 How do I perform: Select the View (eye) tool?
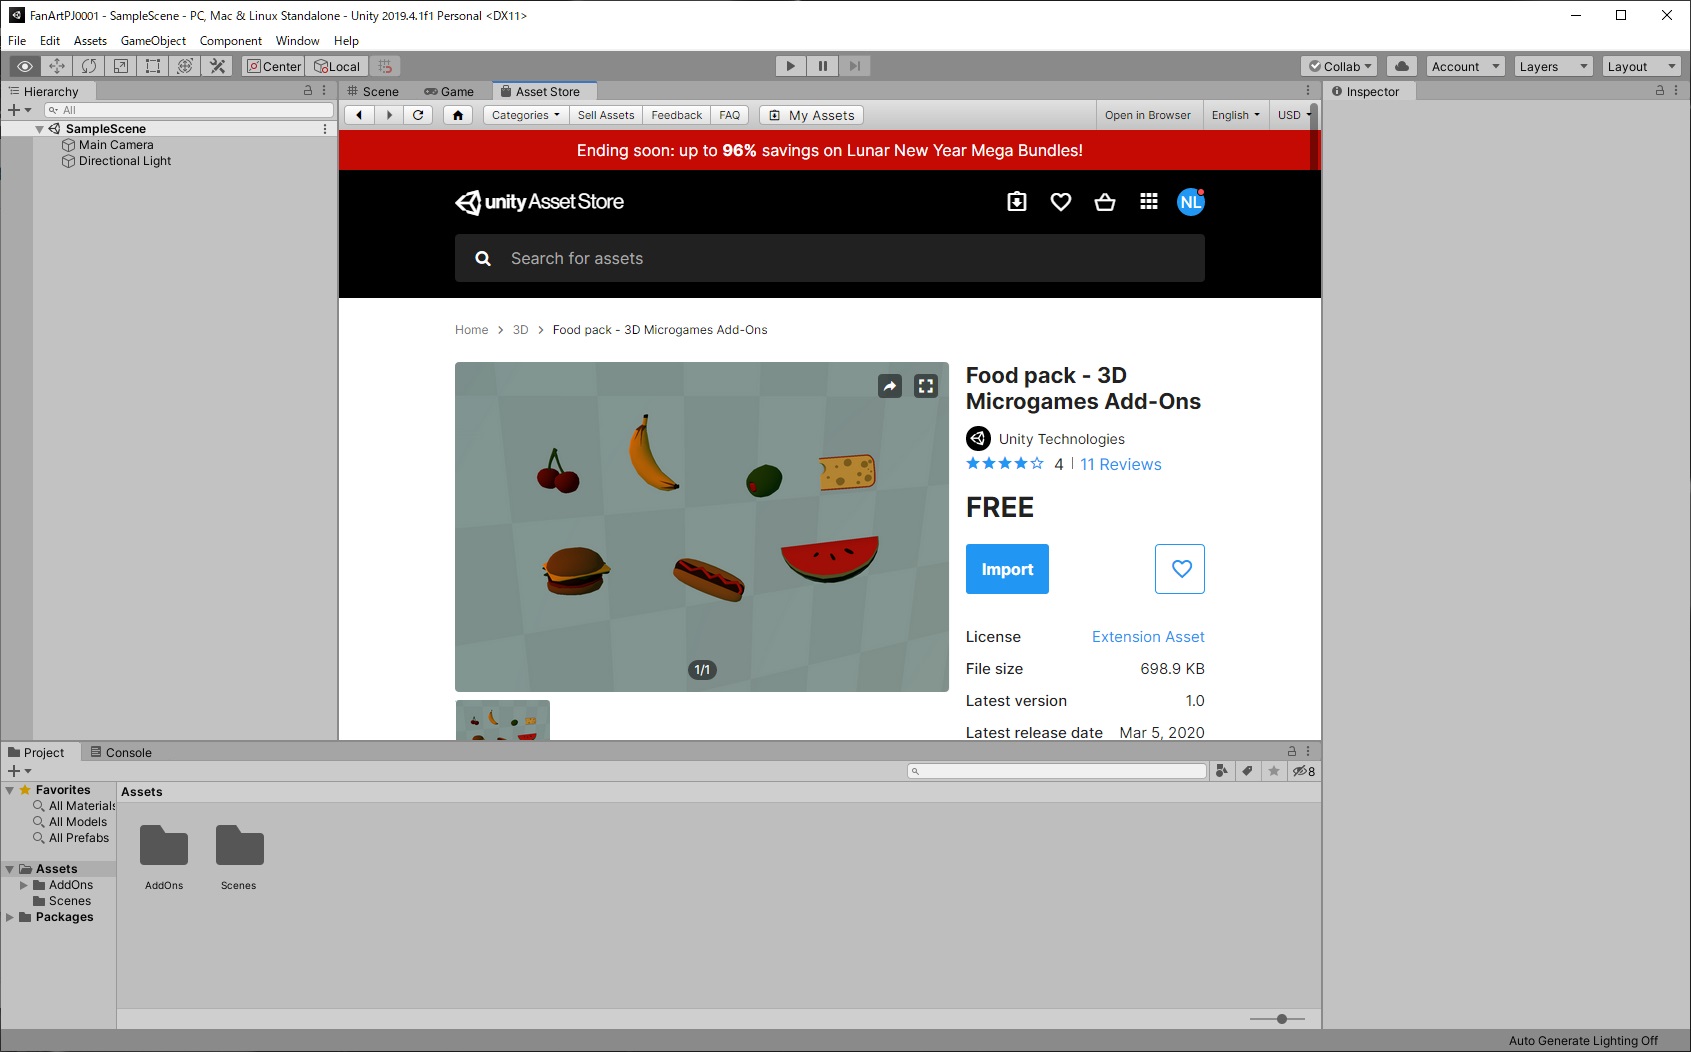25,66
